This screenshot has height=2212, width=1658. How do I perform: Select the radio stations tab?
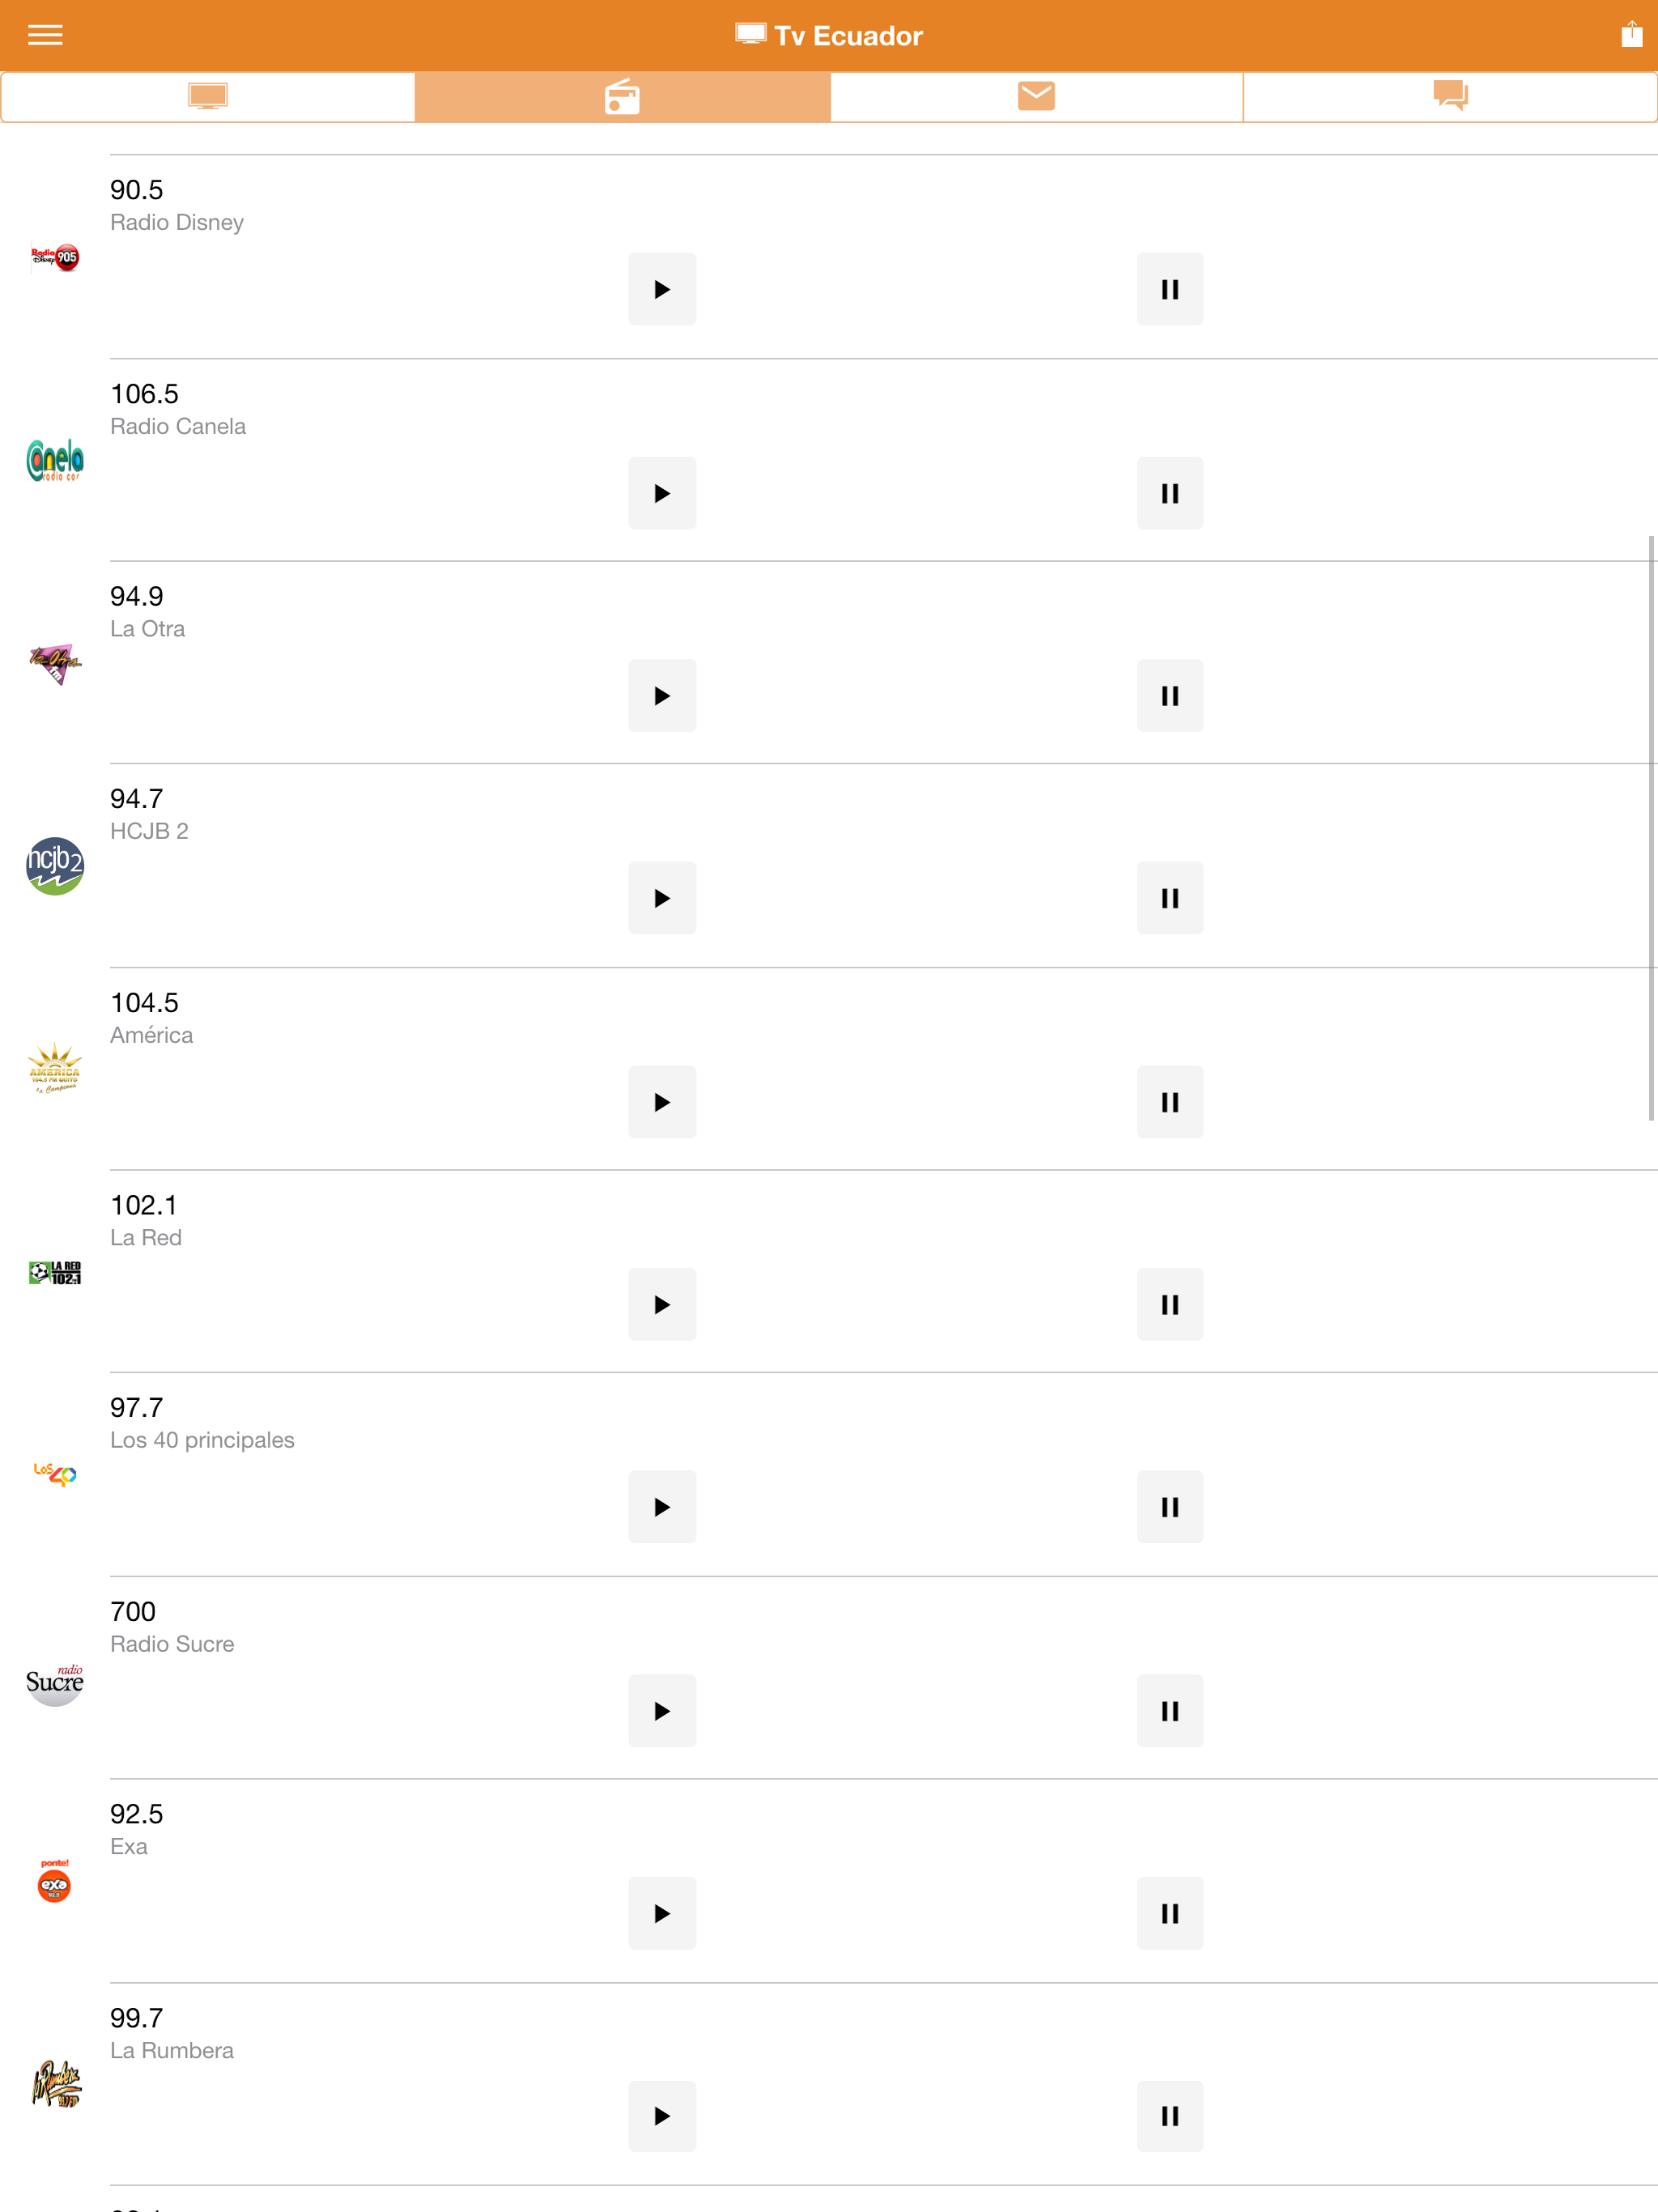click(622, 97)
